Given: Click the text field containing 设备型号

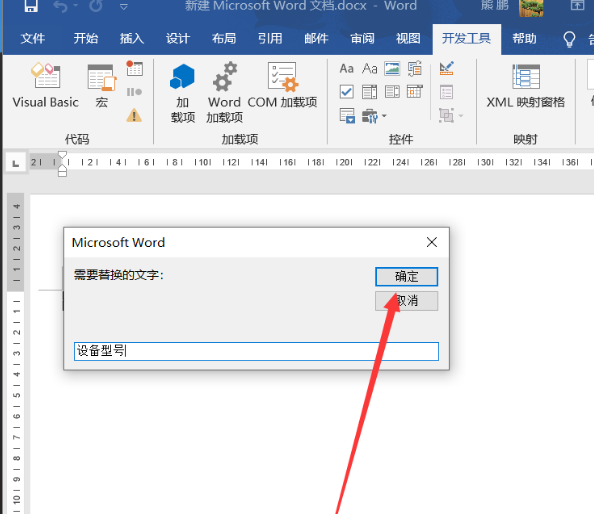Looking at the screenshot, I should (256, 351).
